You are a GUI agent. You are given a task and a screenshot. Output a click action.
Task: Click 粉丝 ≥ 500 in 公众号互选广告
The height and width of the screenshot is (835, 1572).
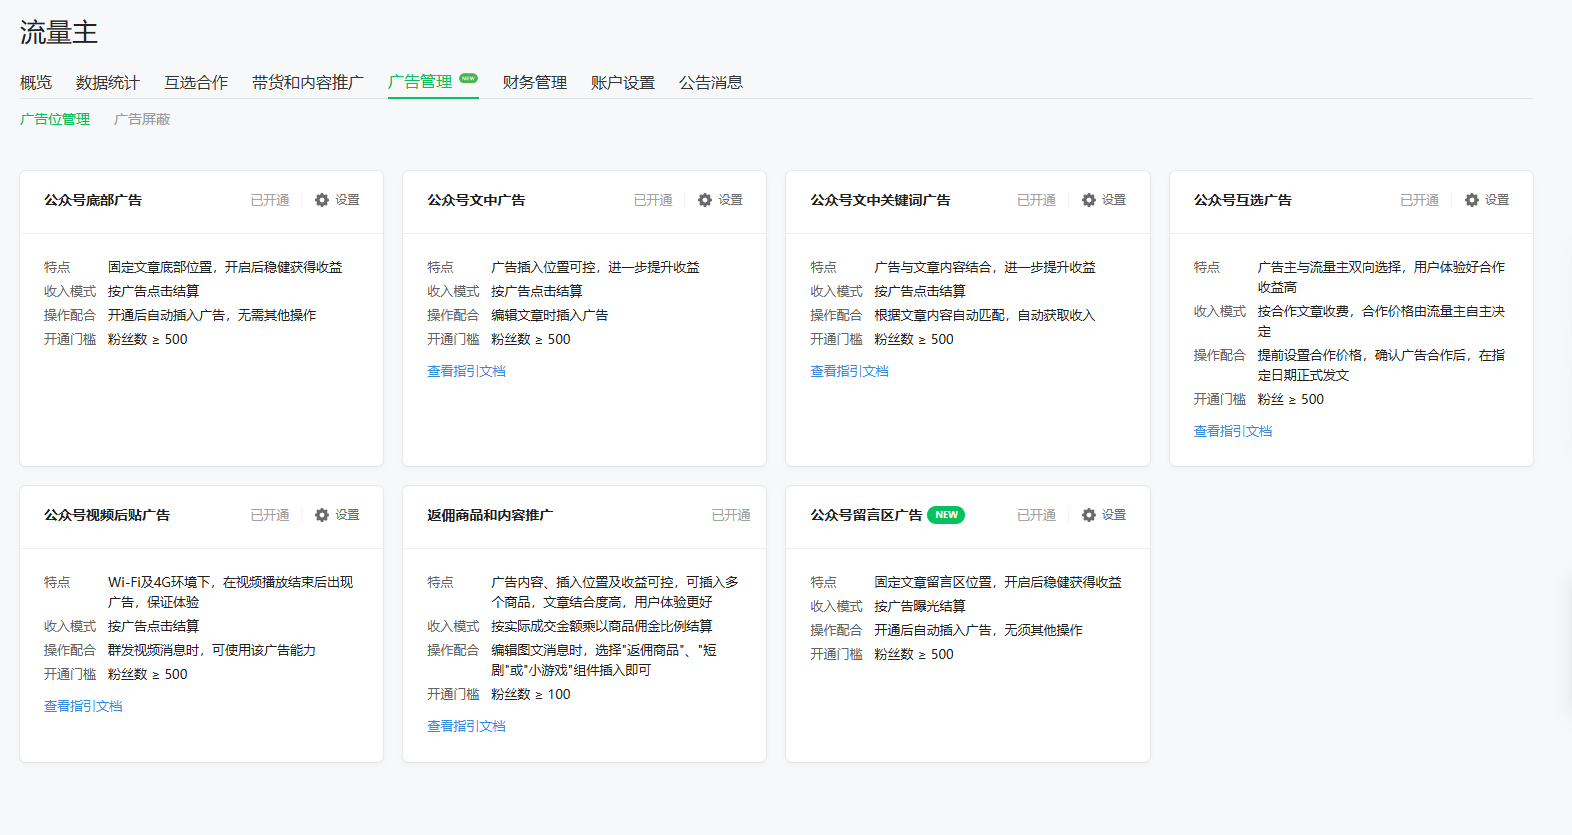tap(1291, 399)
